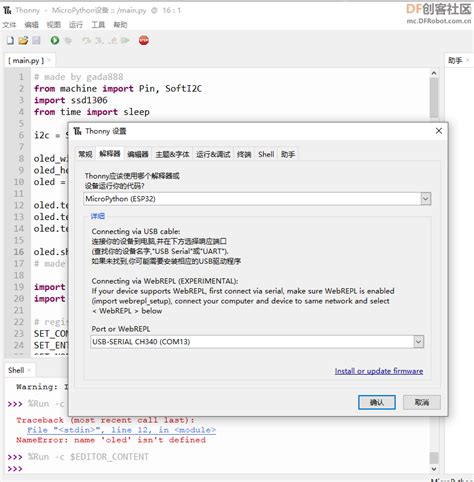Stop the backend with red STOP icon
Viewport: 474px width, 482px height.
pos(144,40)
